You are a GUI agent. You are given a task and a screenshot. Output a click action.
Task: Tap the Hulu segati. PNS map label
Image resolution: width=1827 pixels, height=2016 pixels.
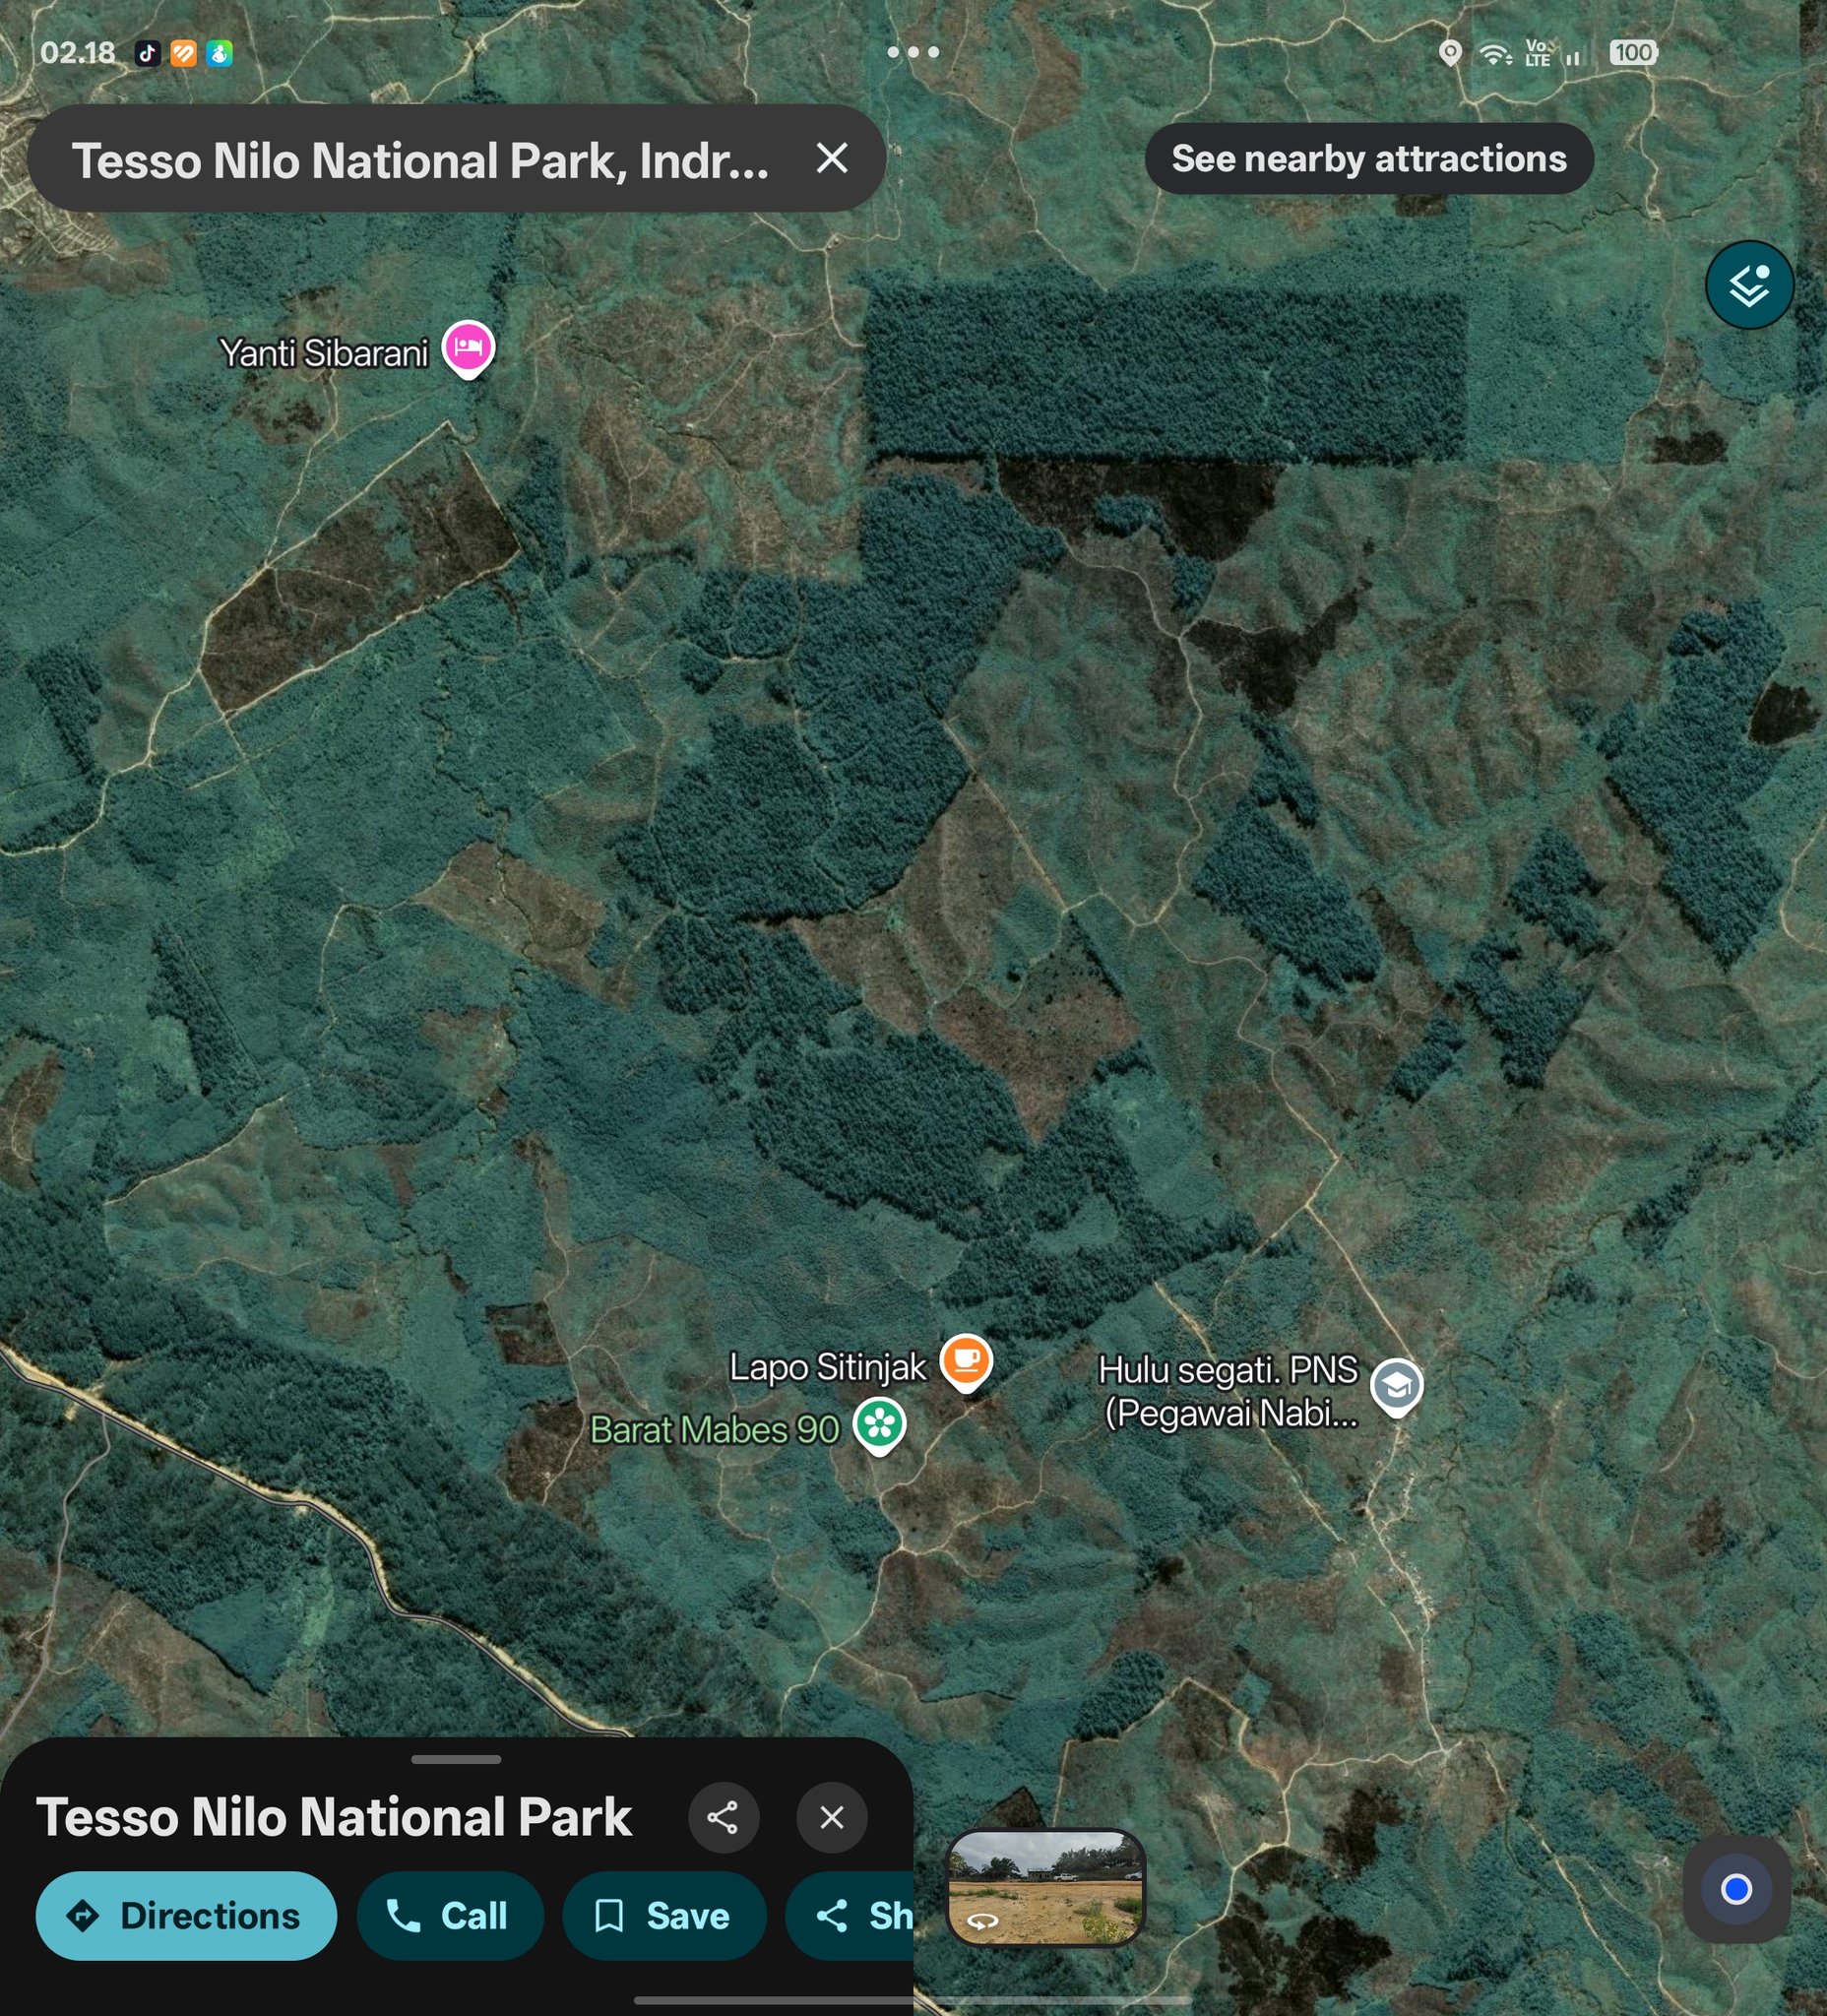pyautogui.click(x=1229, y=1391)
